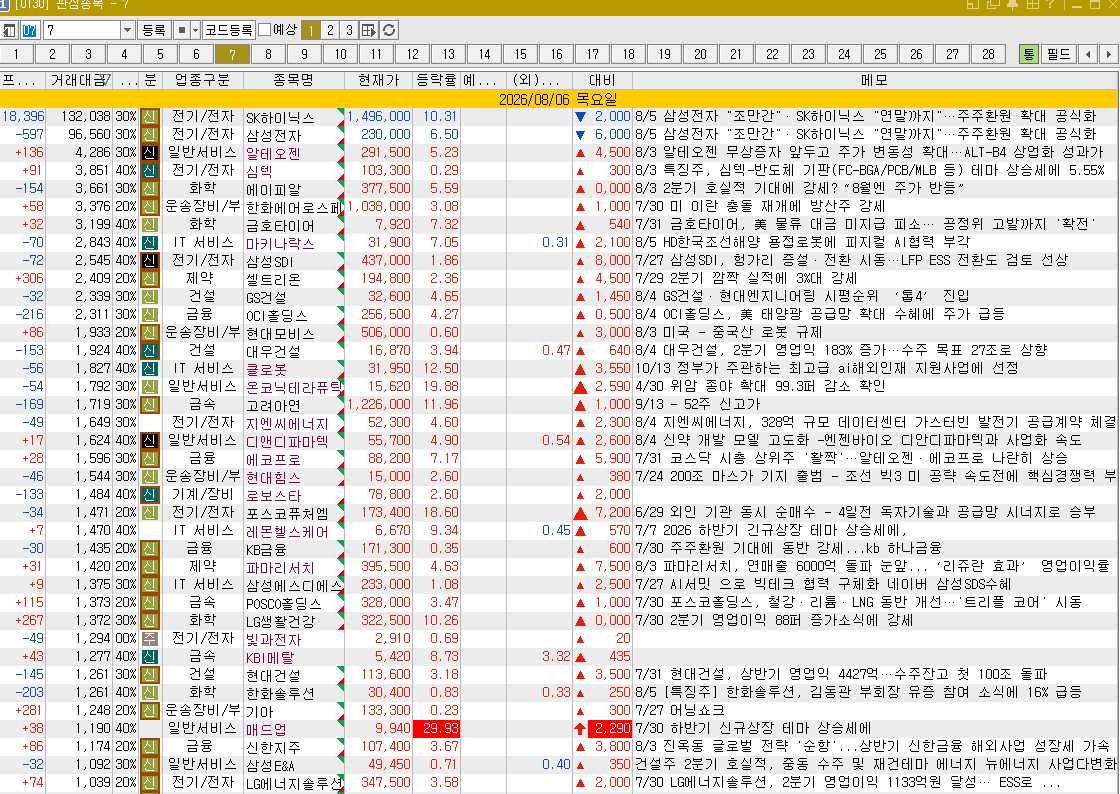This screenshot has height=794, width=1120.
Task: Click the 신 badge in 기아 row
Action: 149,710
